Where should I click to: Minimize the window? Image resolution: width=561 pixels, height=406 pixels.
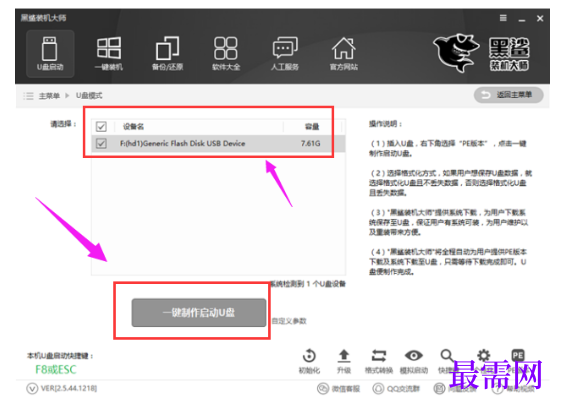tap(522, 19)
